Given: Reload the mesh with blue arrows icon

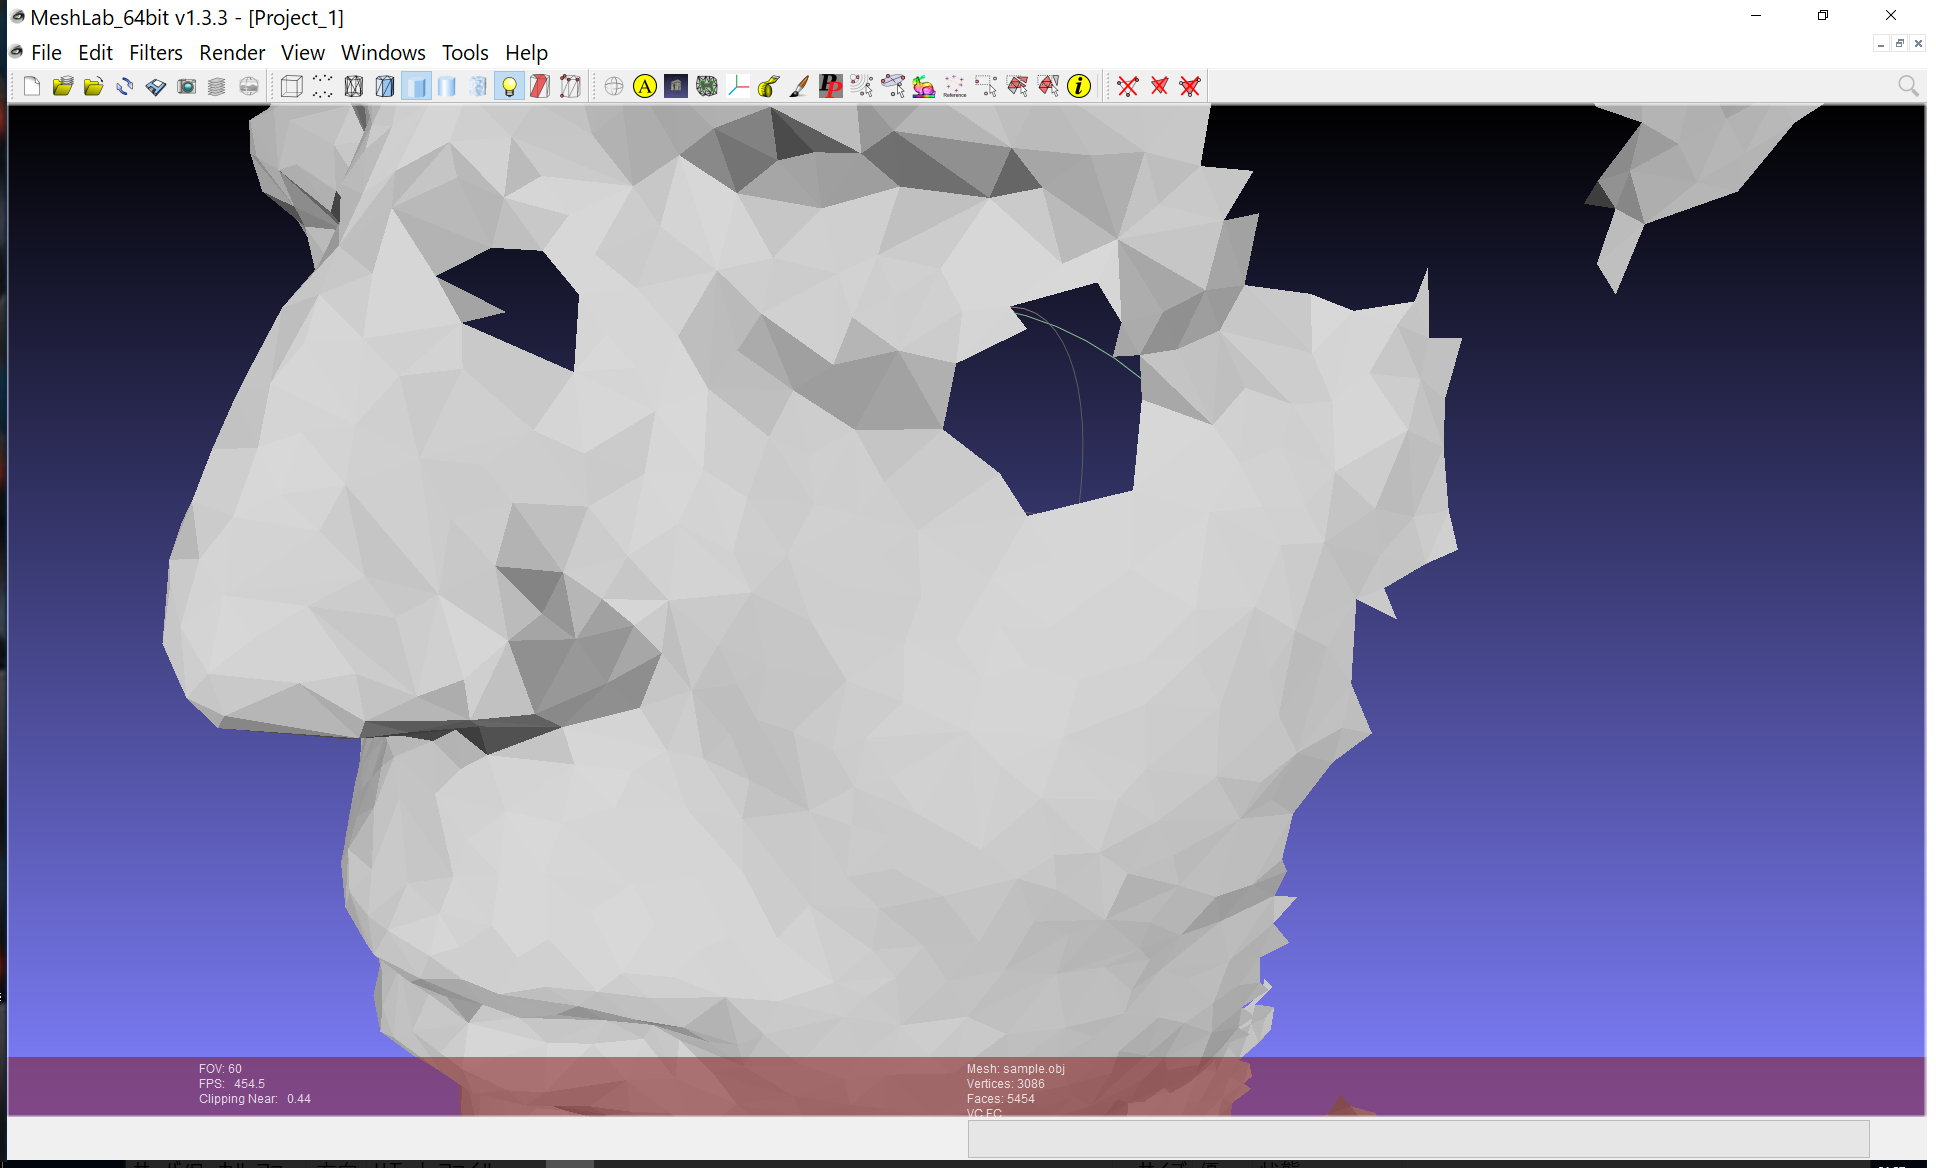Looking at the screenshot, I should 124,87.
